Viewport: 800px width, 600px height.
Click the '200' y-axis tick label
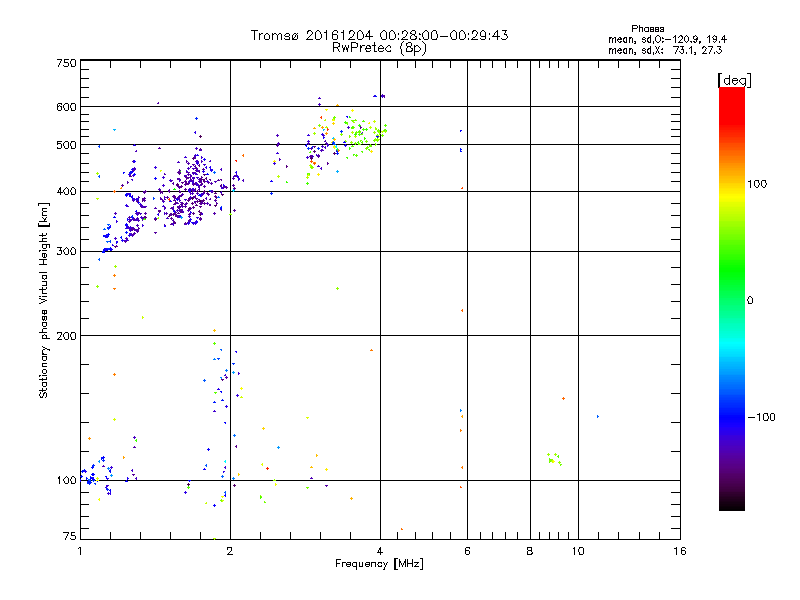[66, 336]
